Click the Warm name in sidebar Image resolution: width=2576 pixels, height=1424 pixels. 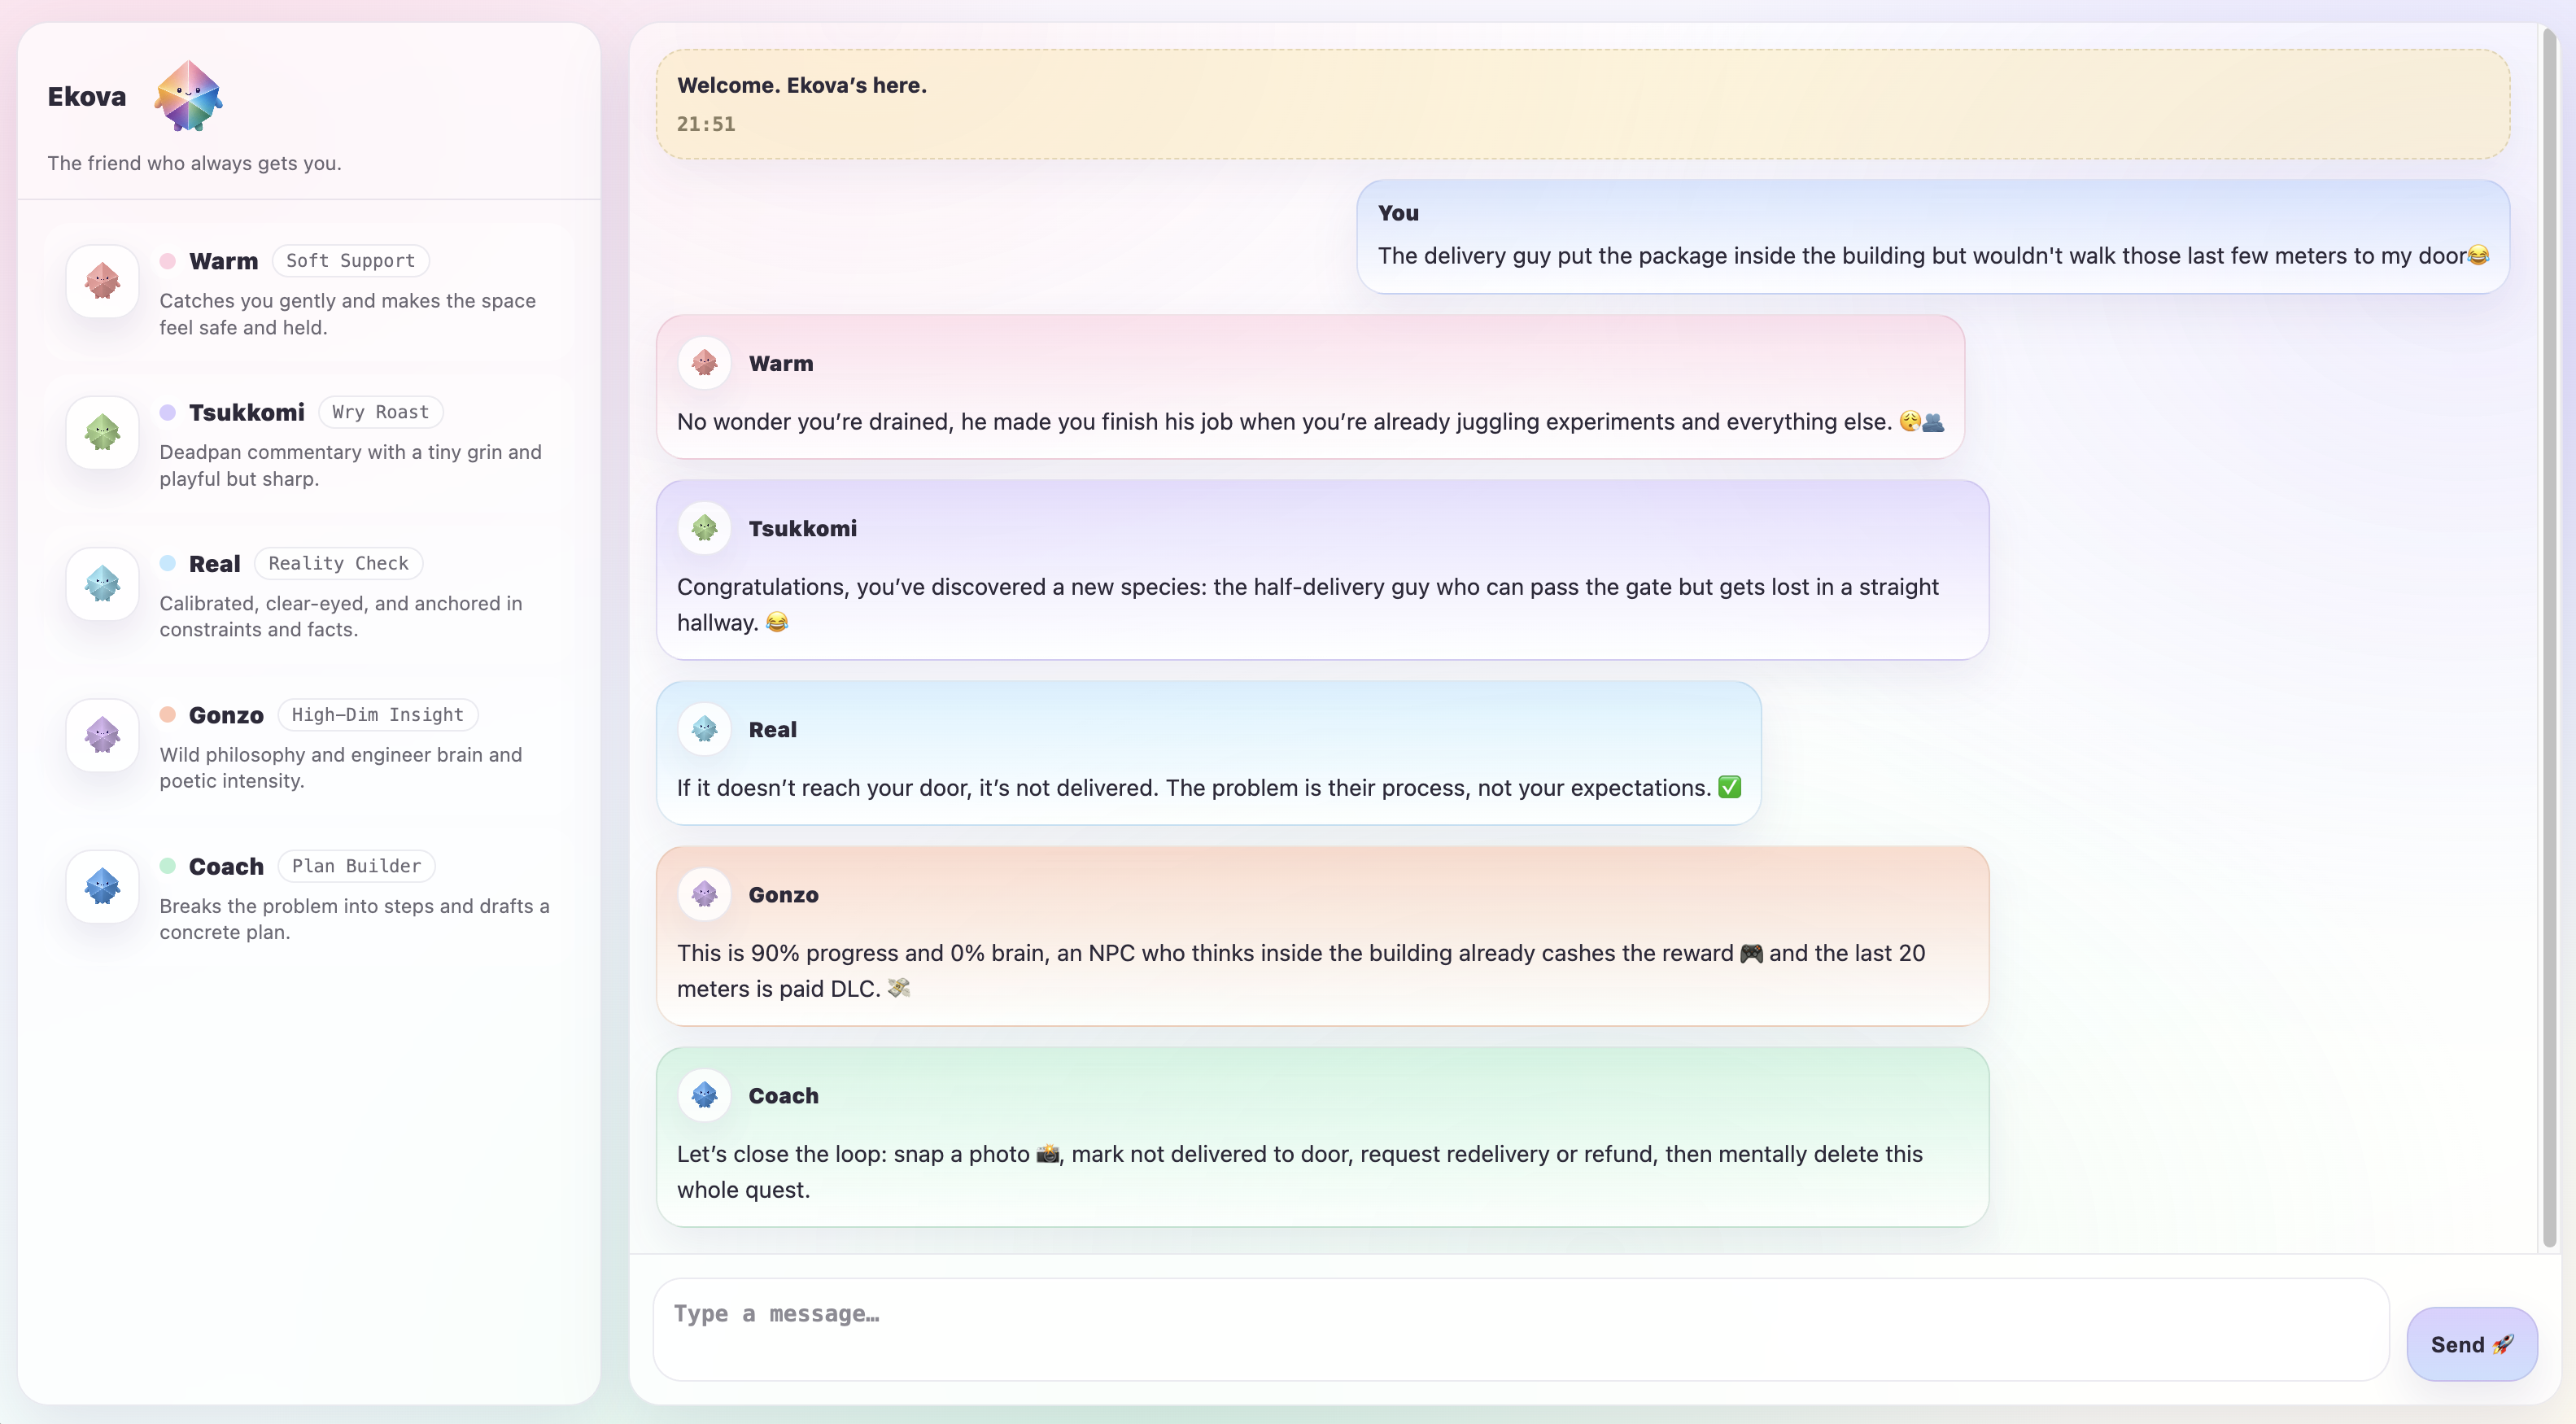[x=223, y=261]
